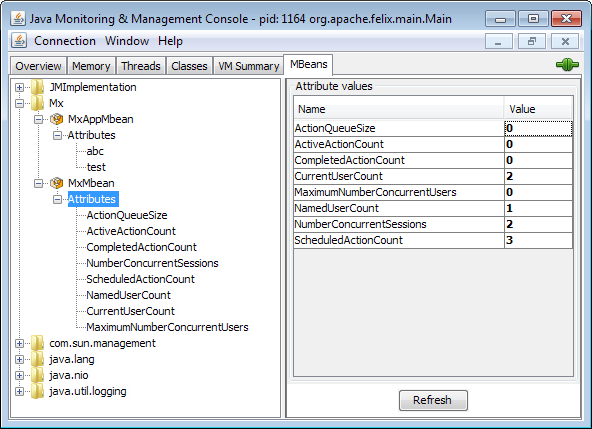Select CompletedActionCount in the tree
This screenshot has width=592, height=429.
(142, 247)
